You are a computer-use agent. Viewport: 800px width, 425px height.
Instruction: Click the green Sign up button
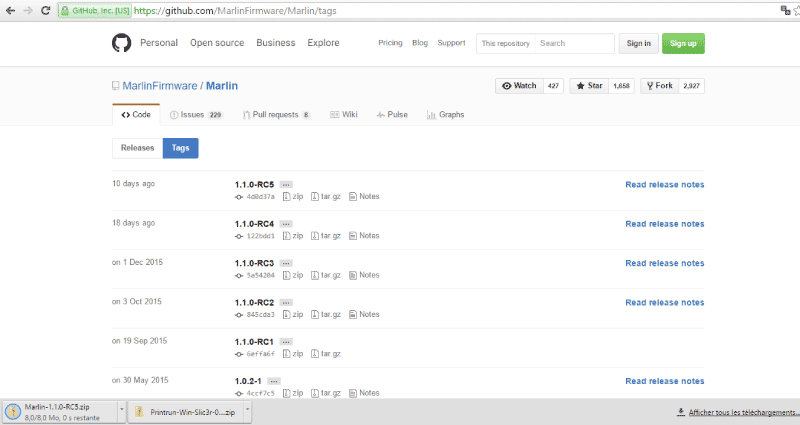click(x=683, y=43)
